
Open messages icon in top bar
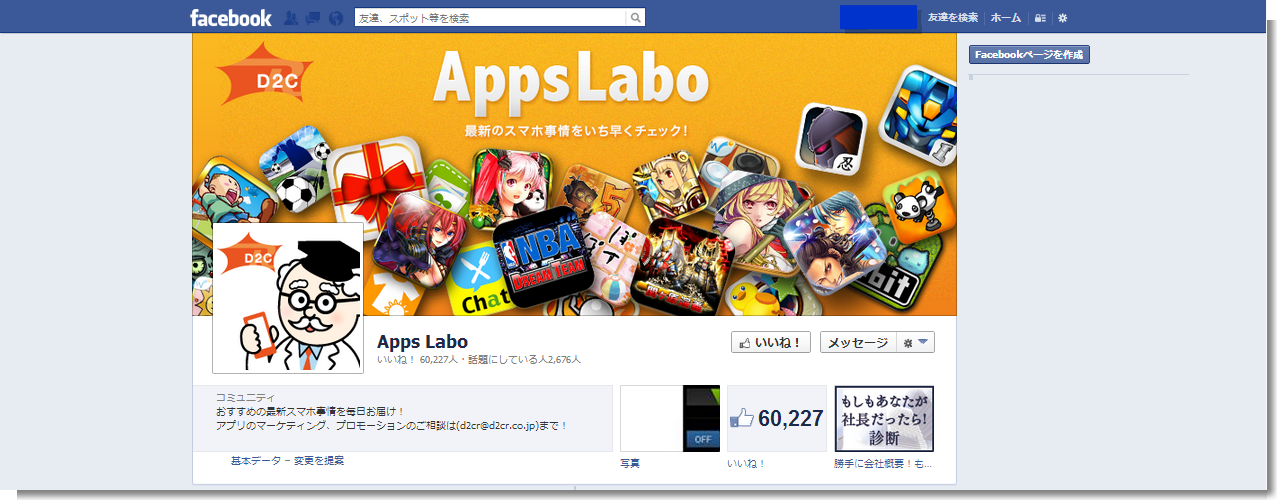pyautogui.click(x=312, y=18)
